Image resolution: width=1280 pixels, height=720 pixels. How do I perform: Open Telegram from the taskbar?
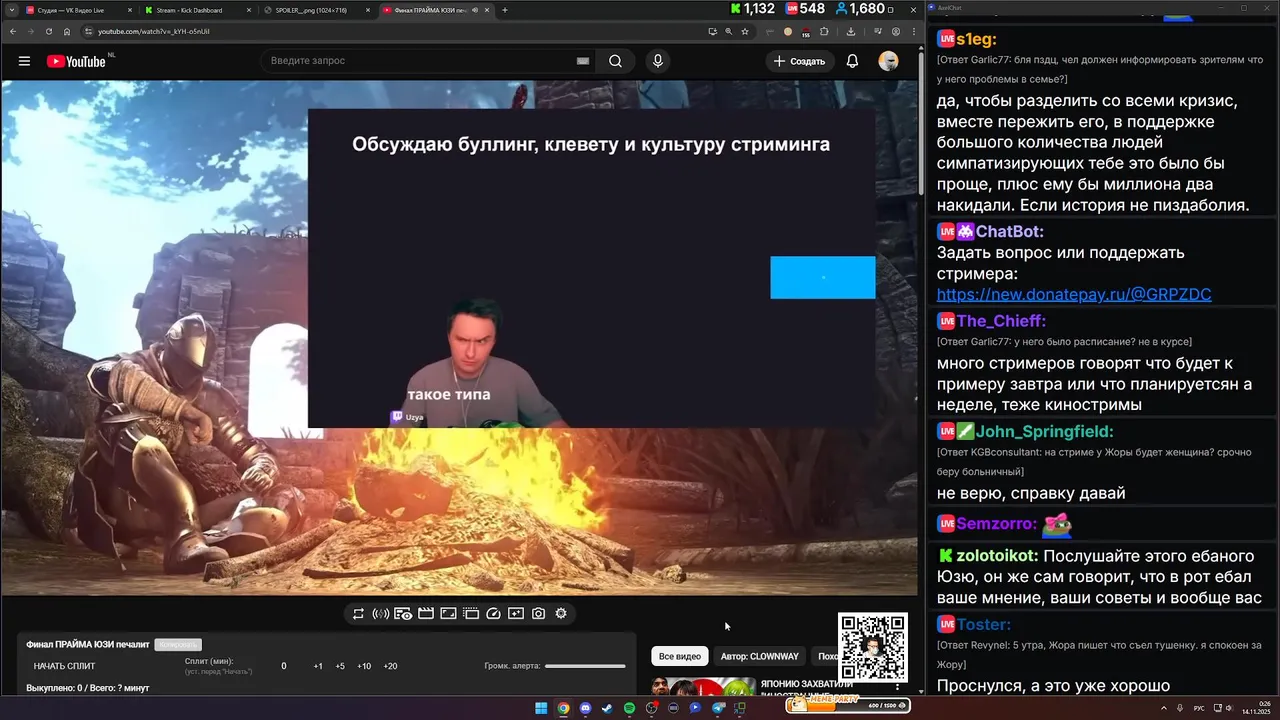[718, 708]
